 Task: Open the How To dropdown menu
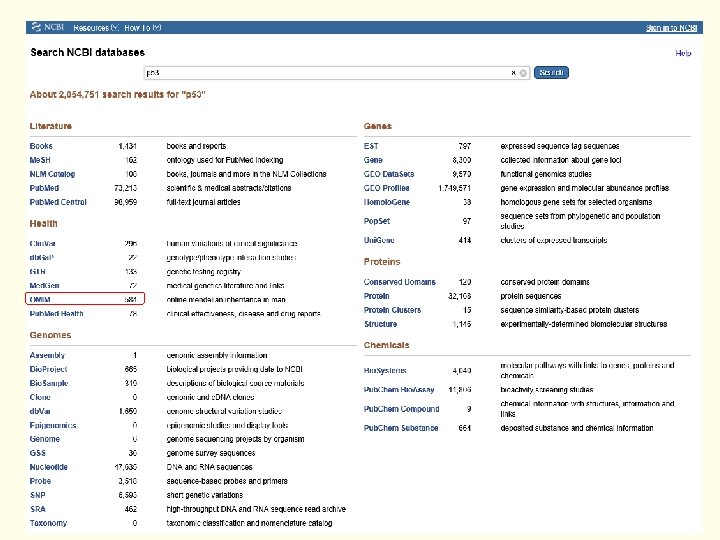(x=142, y=28)
